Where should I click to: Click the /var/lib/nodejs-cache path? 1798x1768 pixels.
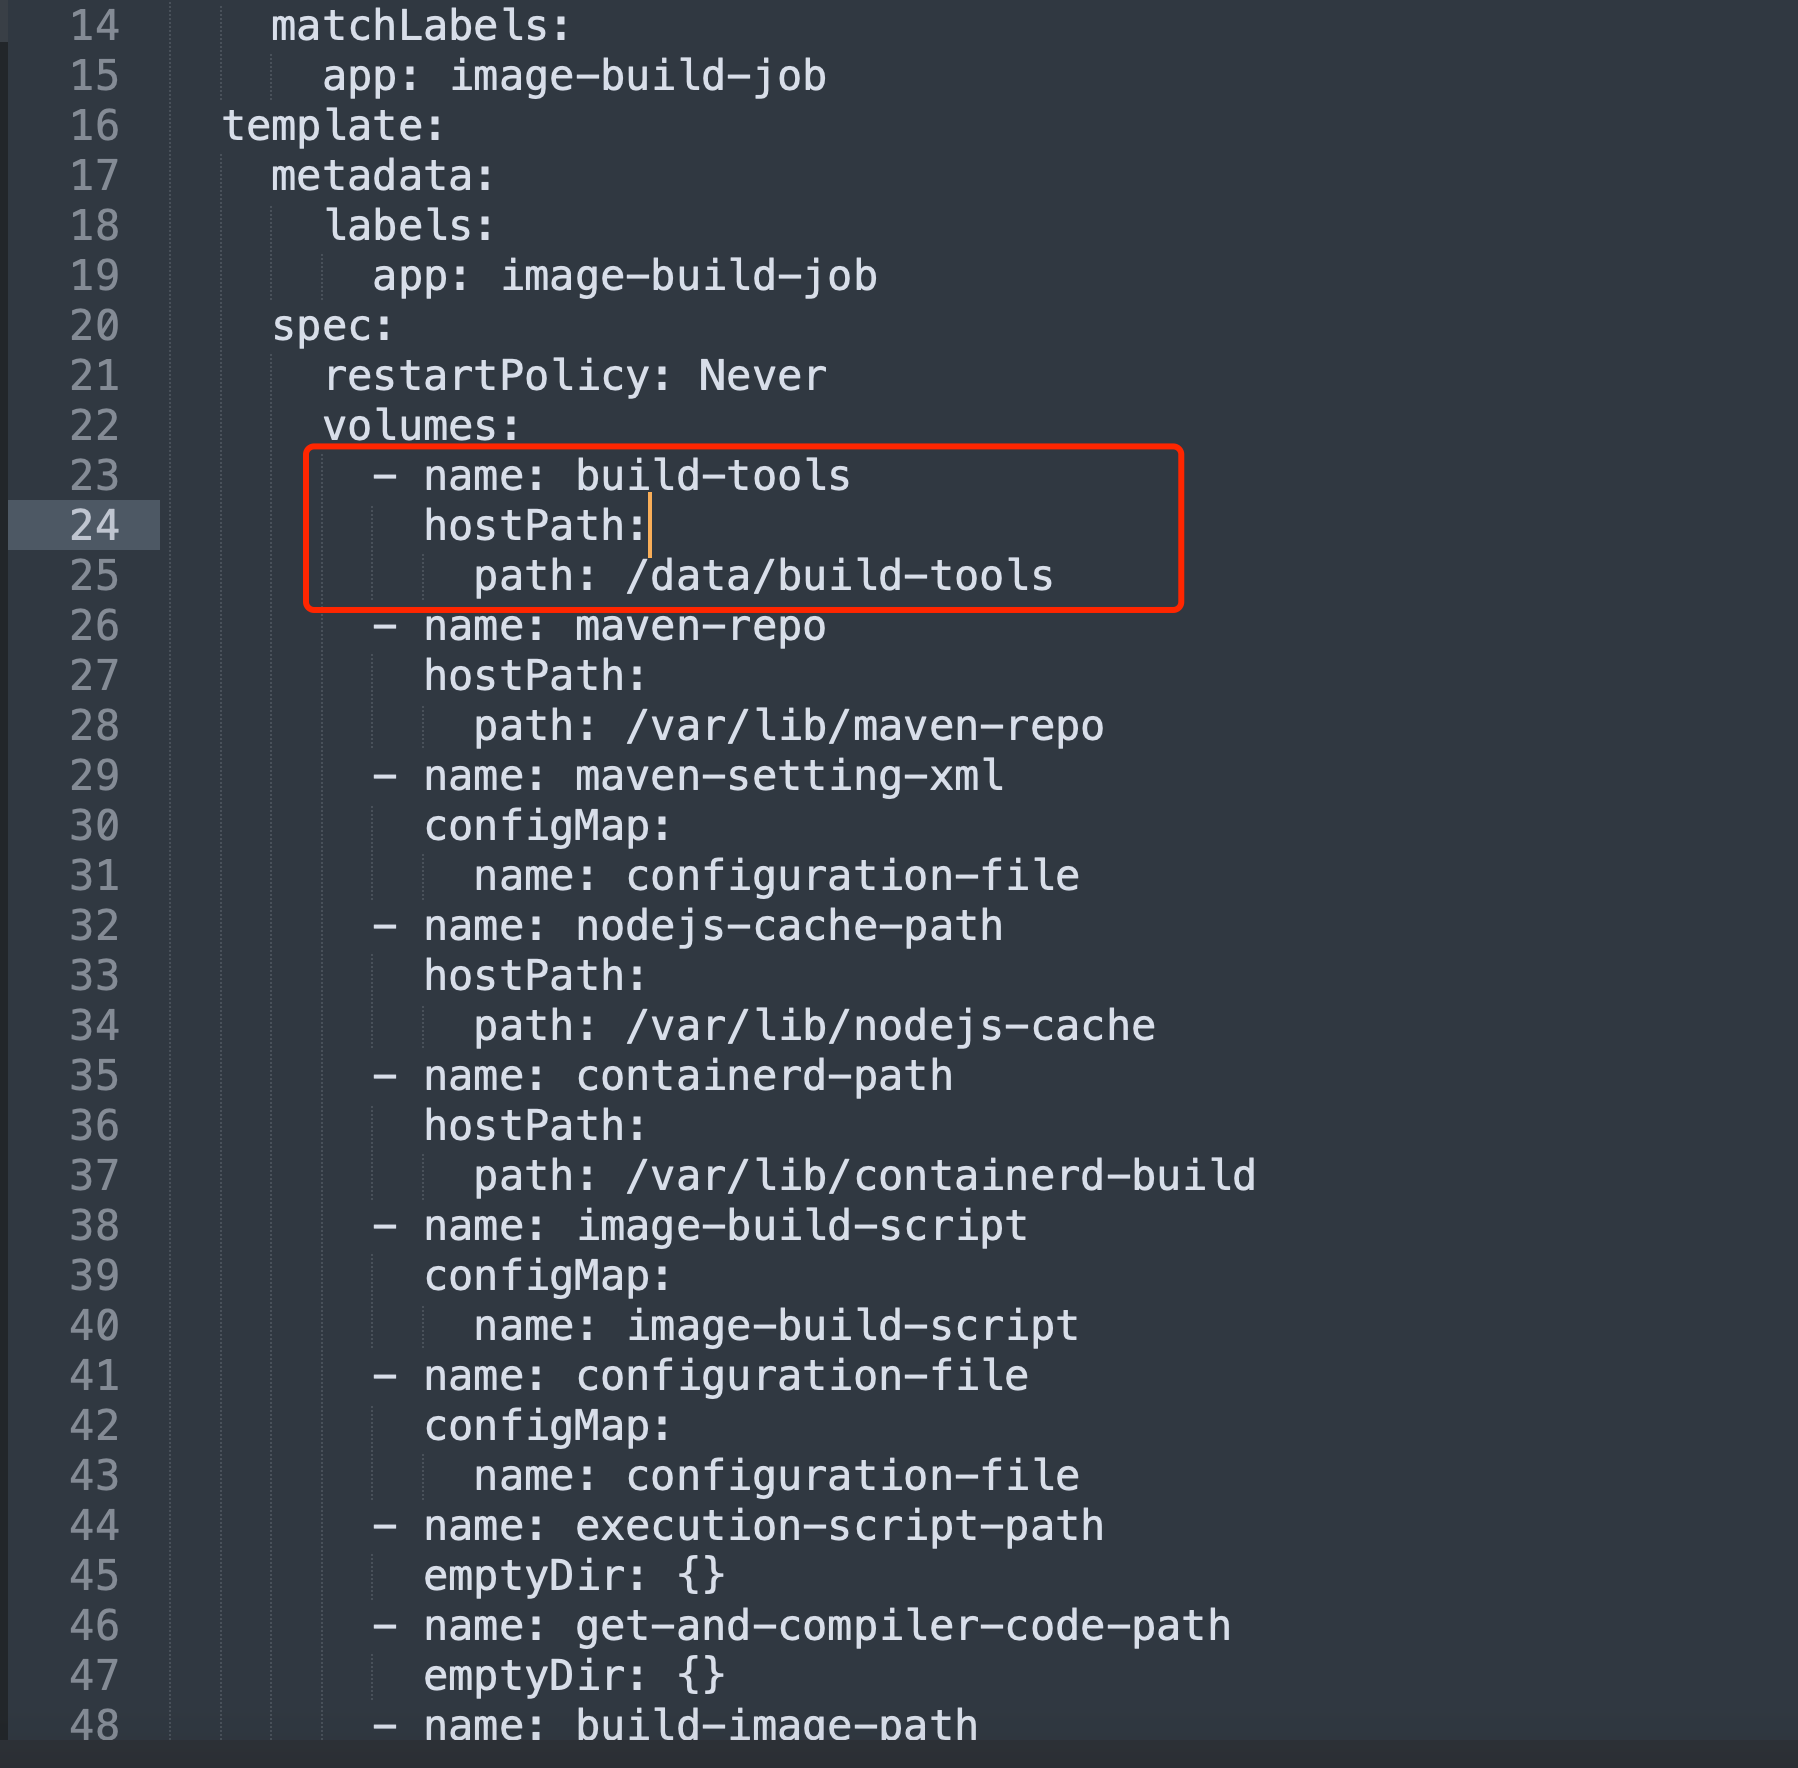890,1026
